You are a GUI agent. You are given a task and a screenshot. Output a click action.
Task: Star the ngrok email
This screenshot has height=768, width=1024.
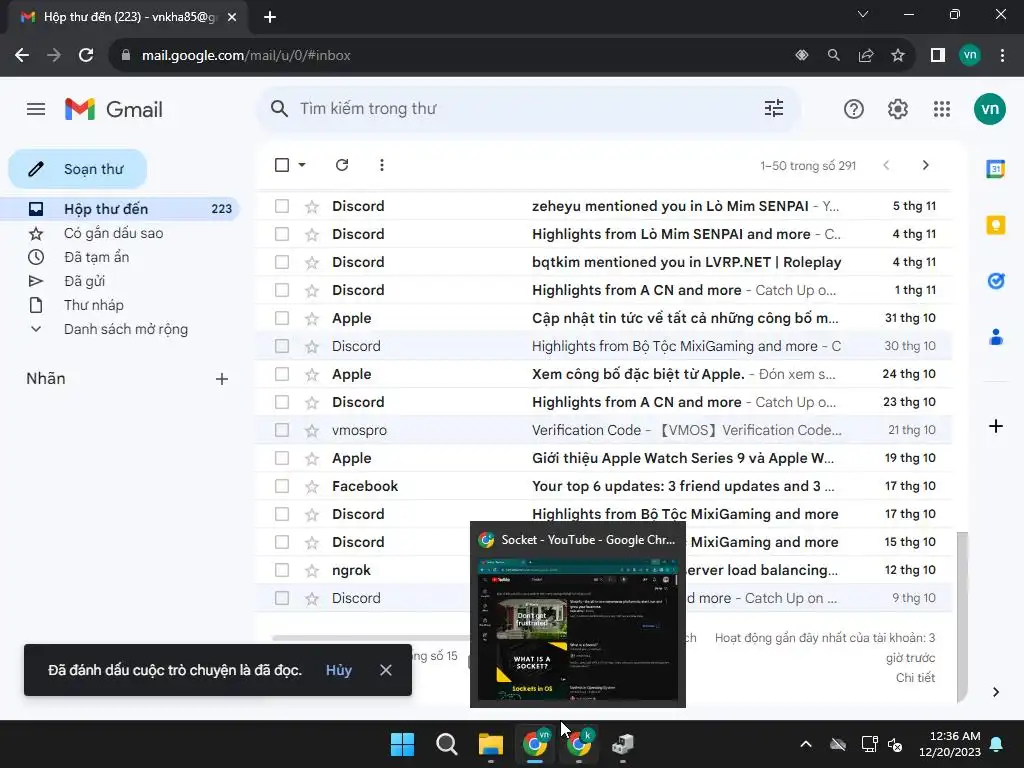point(312,571)
